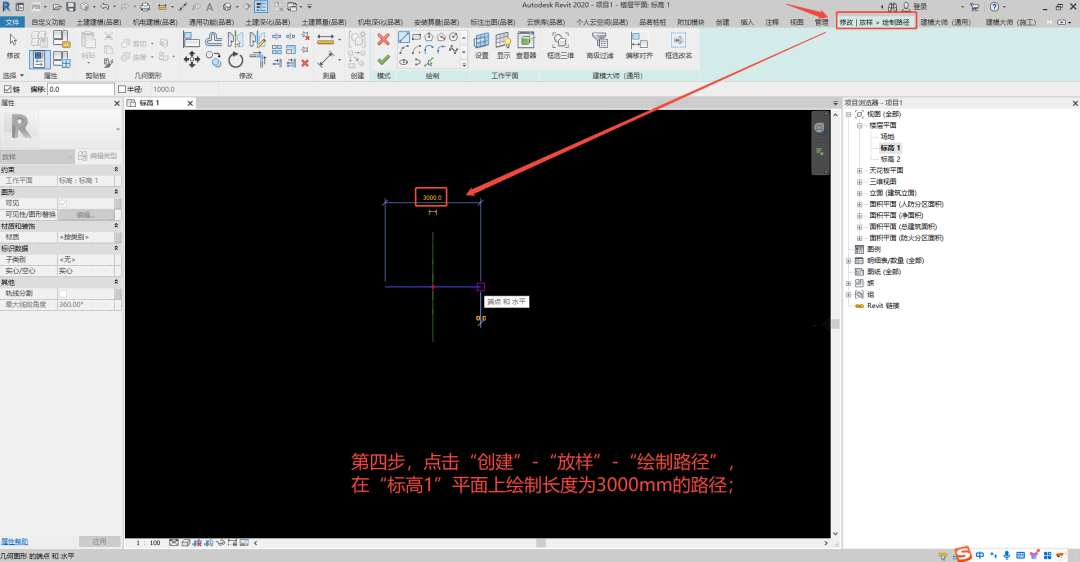
Task: Select the Line draw tool
Action: pos(404,37)
